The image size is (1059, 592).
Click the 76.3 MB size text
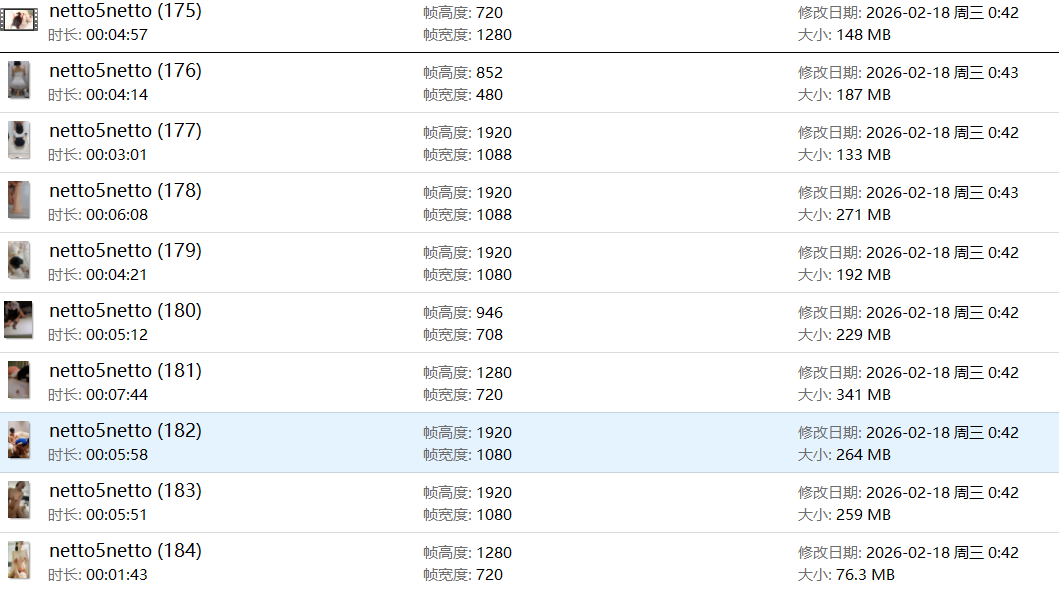click(864, 575)
